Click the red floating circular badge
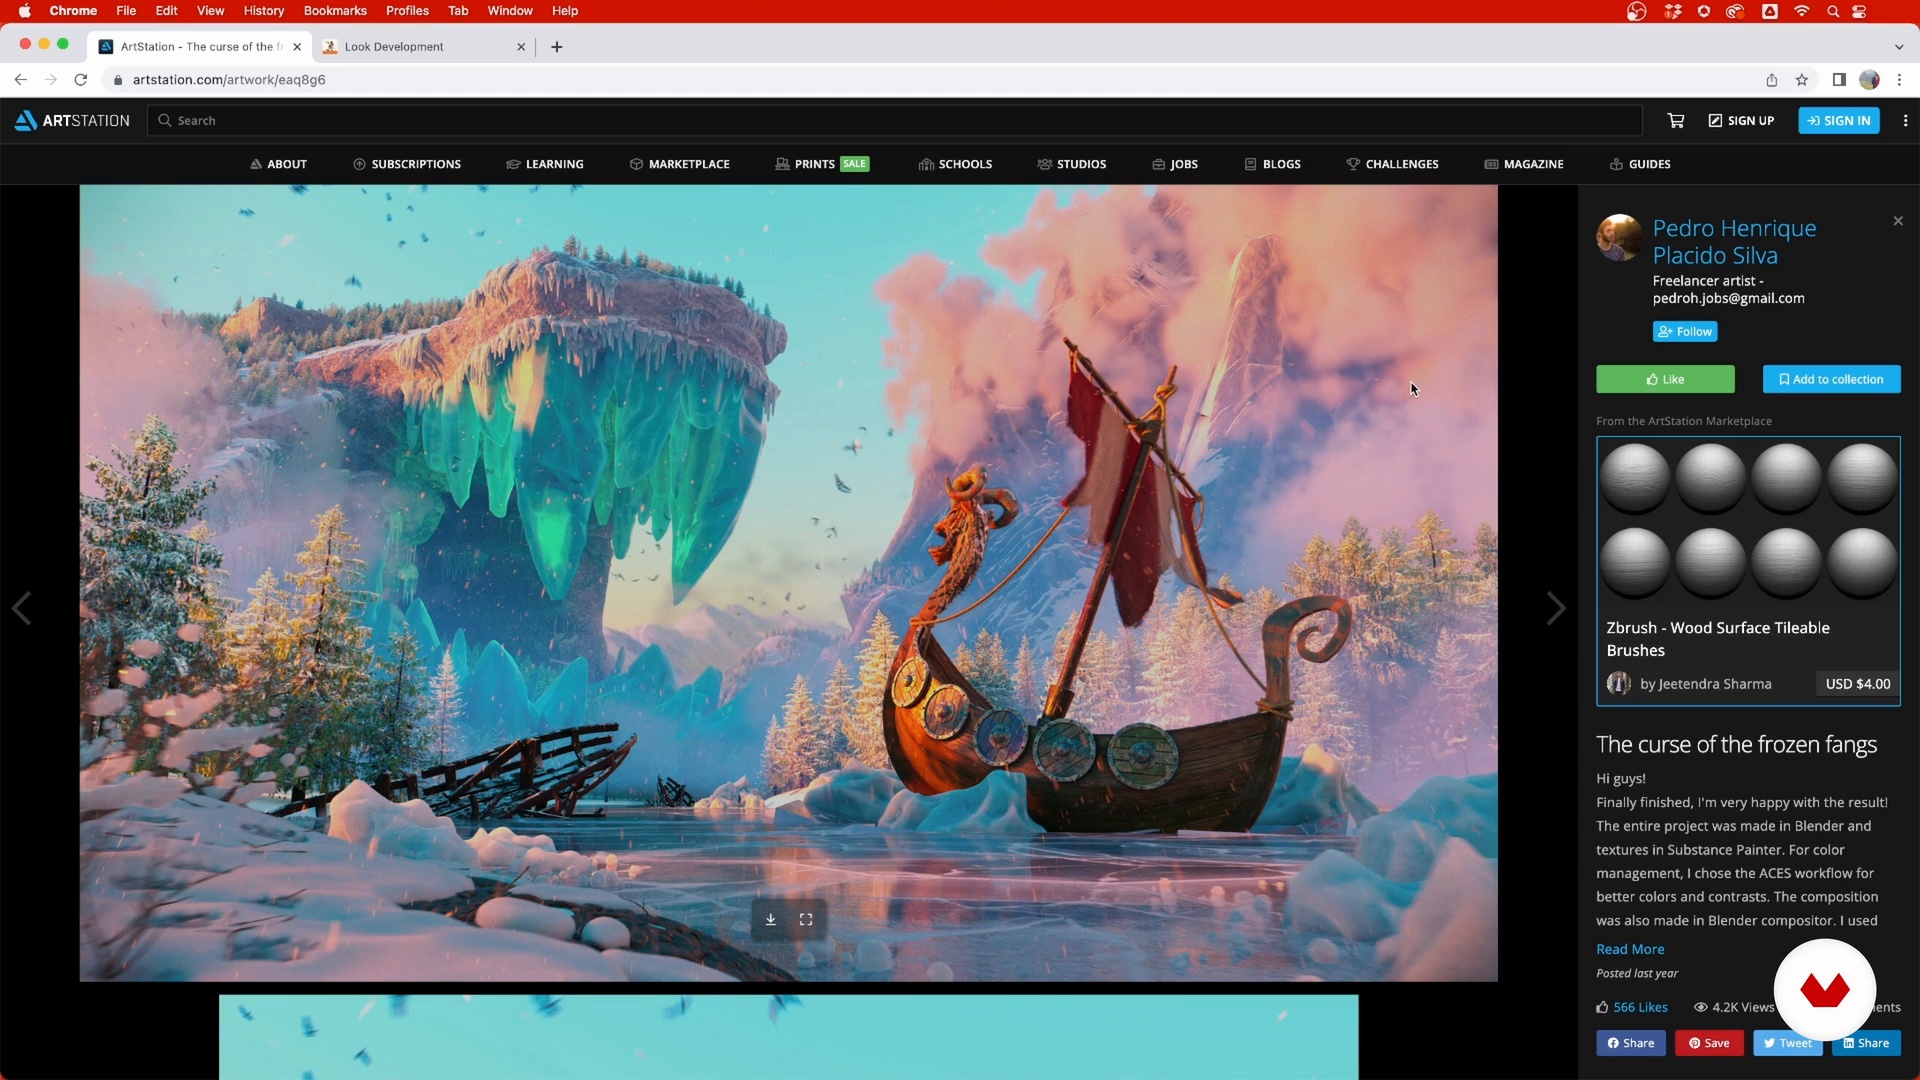Screen dimensions: 1920x1080 coord(1824,989)
